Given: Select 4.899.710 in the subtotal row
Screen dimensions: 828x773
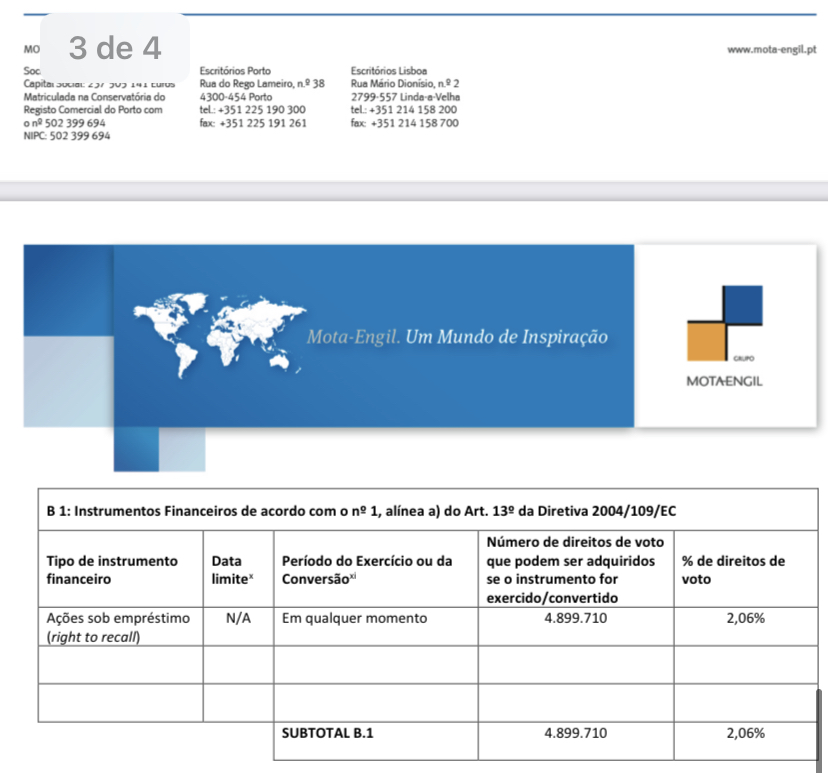Looking at the screenshot, I should click(x=576, y=733).
